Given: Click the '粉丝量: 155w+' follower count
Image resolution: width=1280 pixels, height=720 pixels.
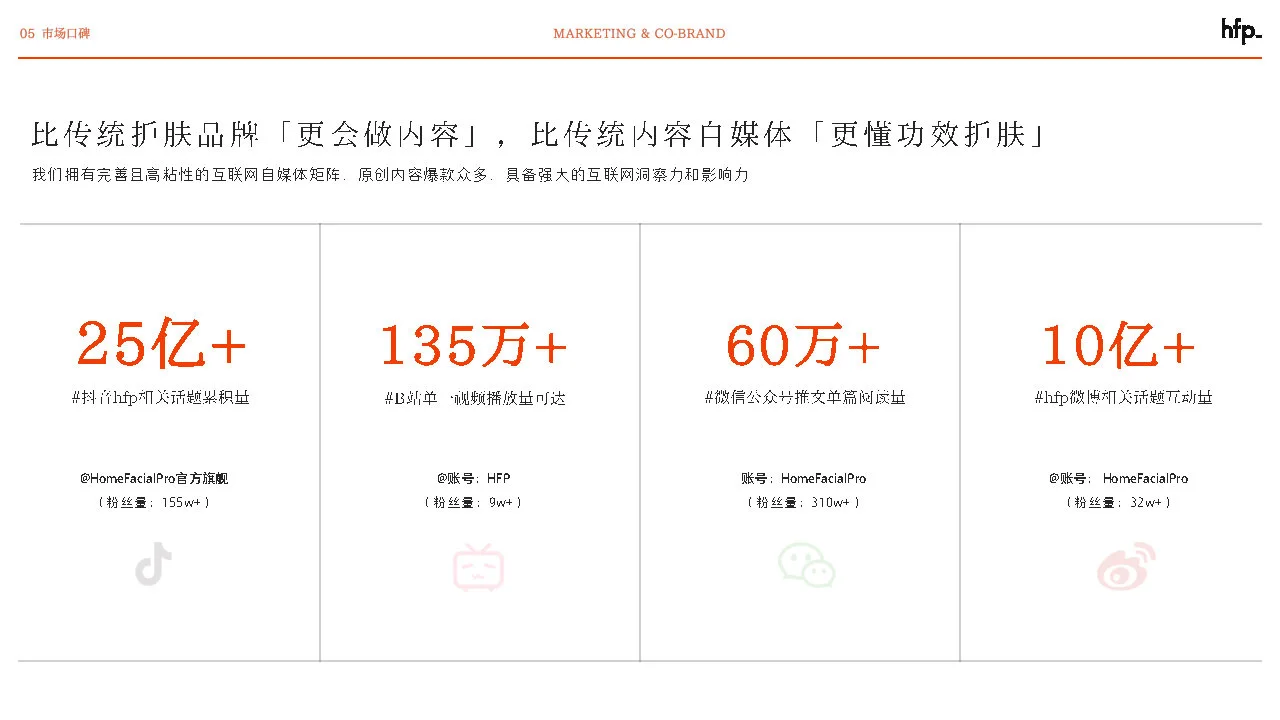Looking at the screenshot, I should [x=154, y=502].
